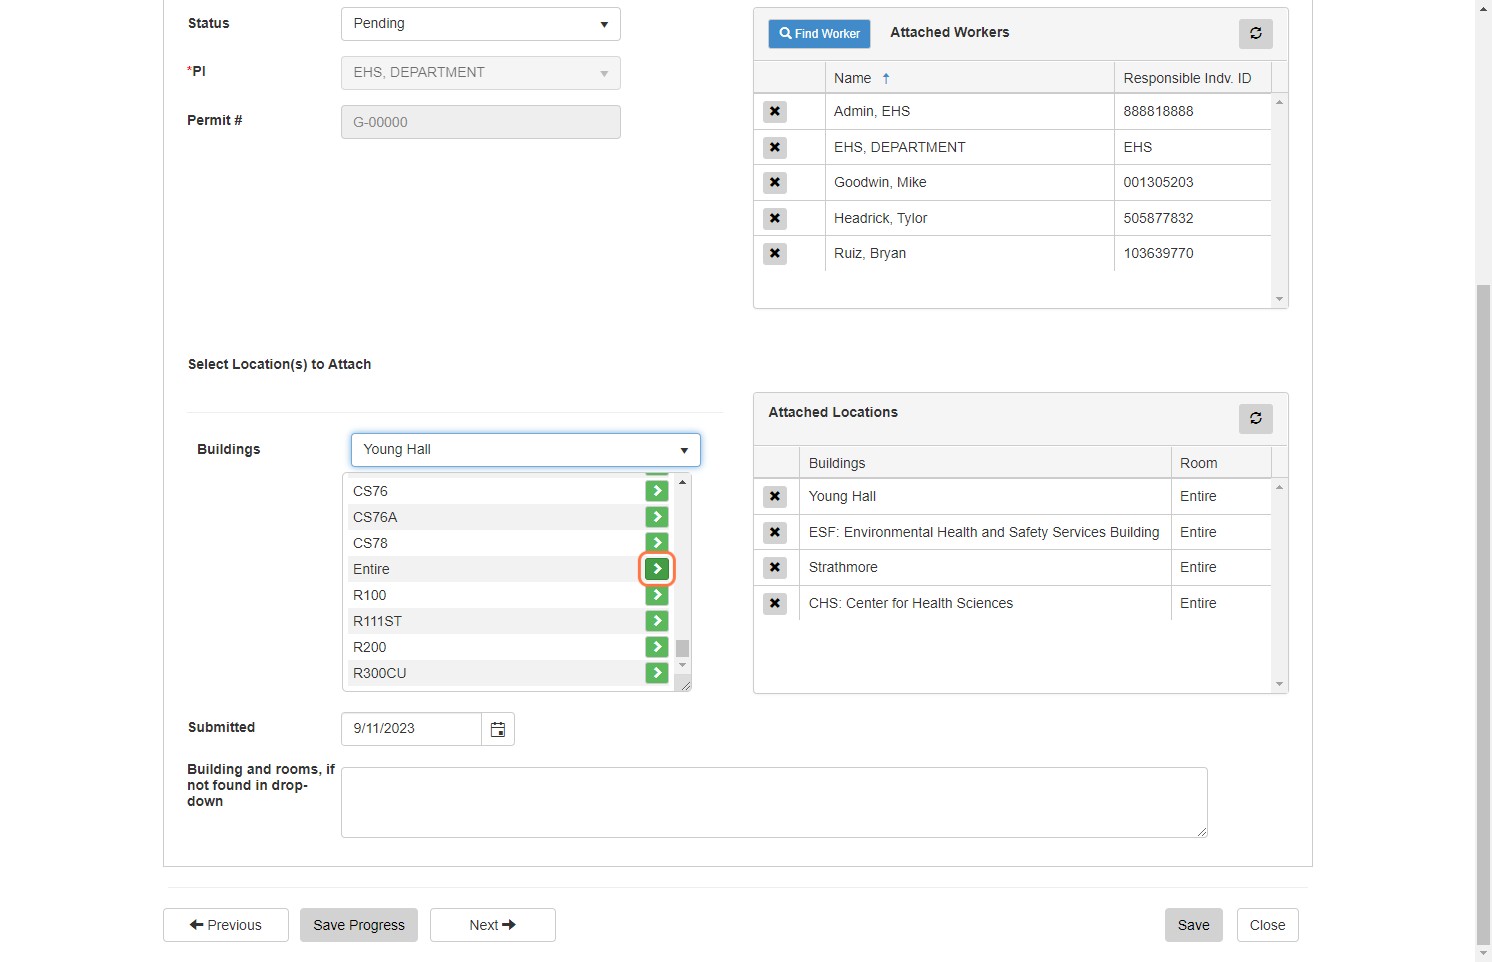Refresh the Attached Locations list
Image resolution: width=1492 pixels, height=962 pixels.
tap(1255, 418)
